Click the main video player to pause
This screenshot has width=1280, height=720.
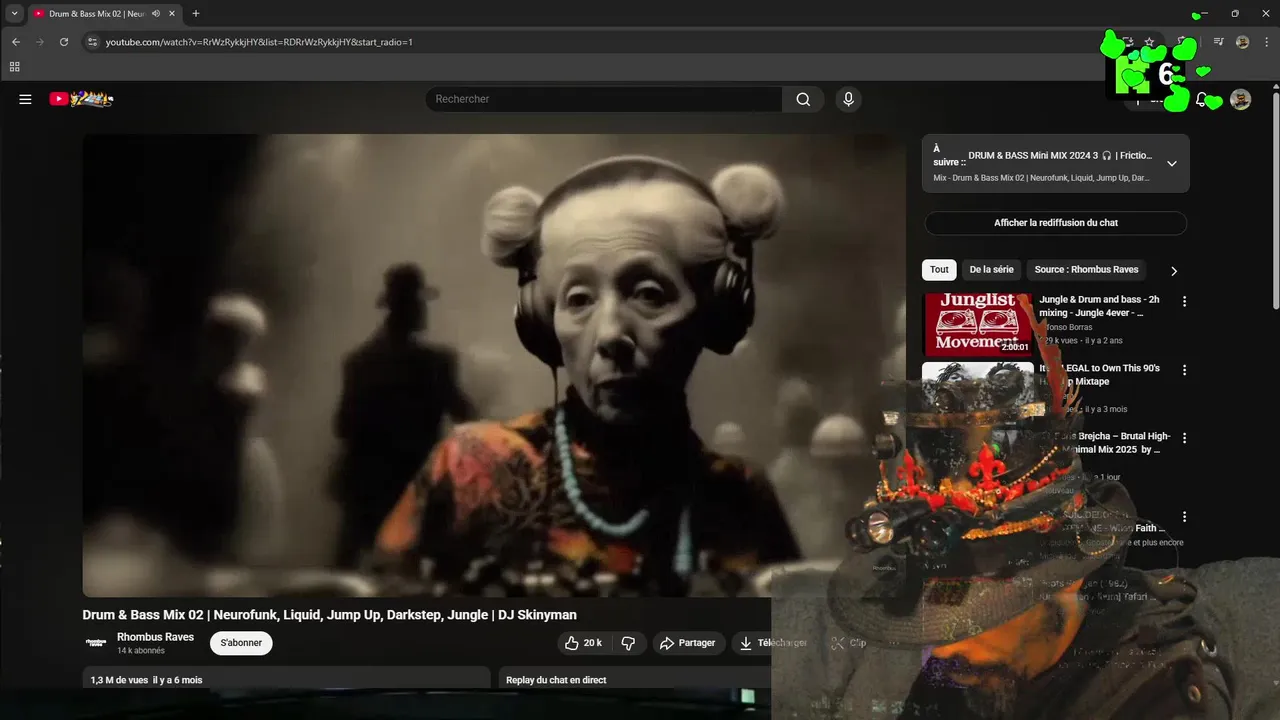tap(494, 366)
